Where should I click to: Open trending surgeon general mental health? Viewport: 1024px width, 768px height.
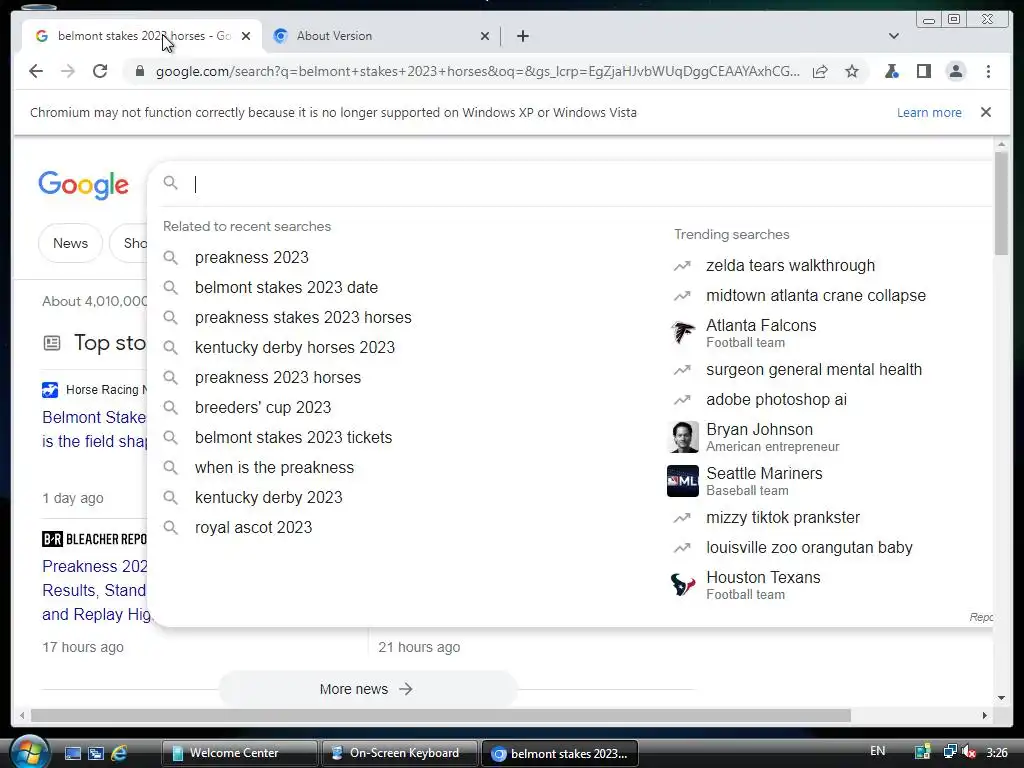coord(814,370)
